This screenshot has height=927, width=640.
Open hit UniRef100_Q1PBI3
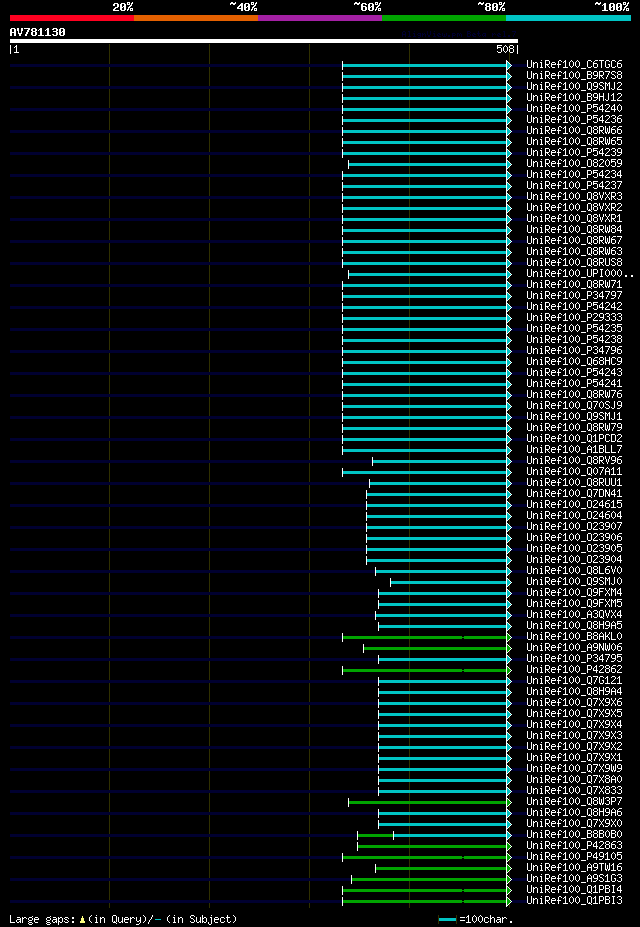point(574,902)
